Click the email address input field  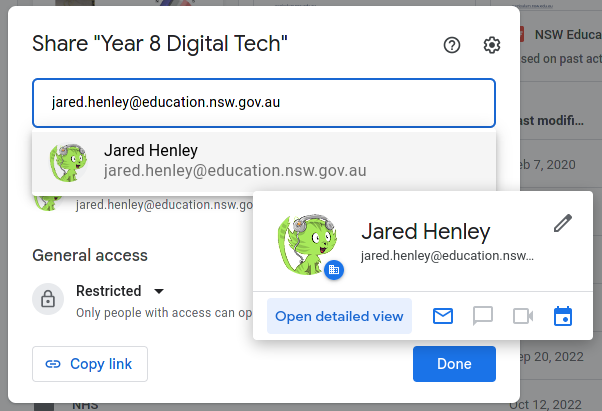[264, 103]
